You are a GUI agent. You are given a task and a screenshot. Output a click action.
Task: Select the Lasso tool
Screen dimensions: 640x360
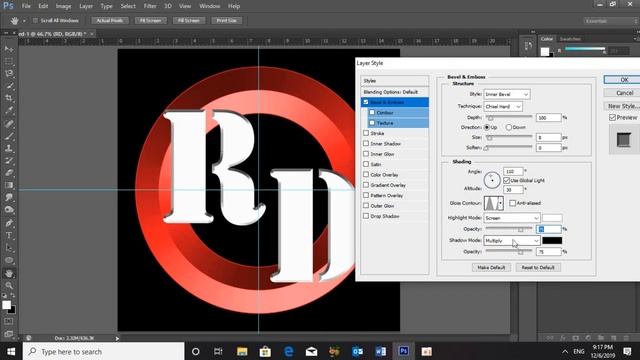coord(9,74)
